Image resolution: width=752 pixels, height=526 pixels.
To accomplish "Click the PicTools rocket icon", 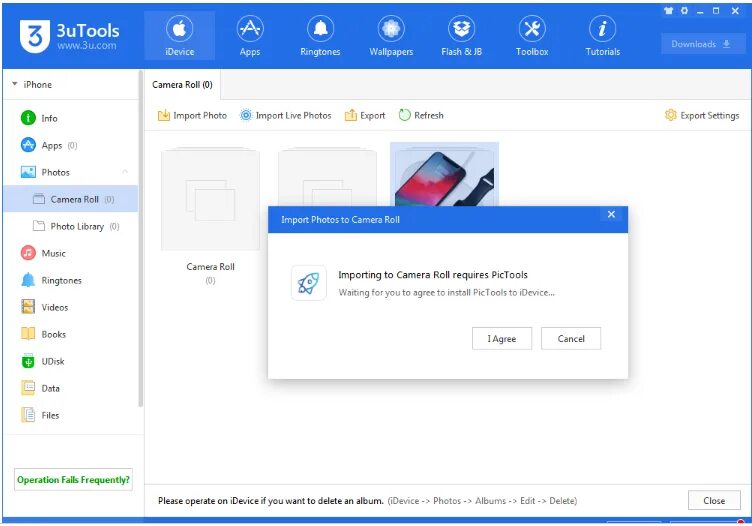I will click(308, 283).
